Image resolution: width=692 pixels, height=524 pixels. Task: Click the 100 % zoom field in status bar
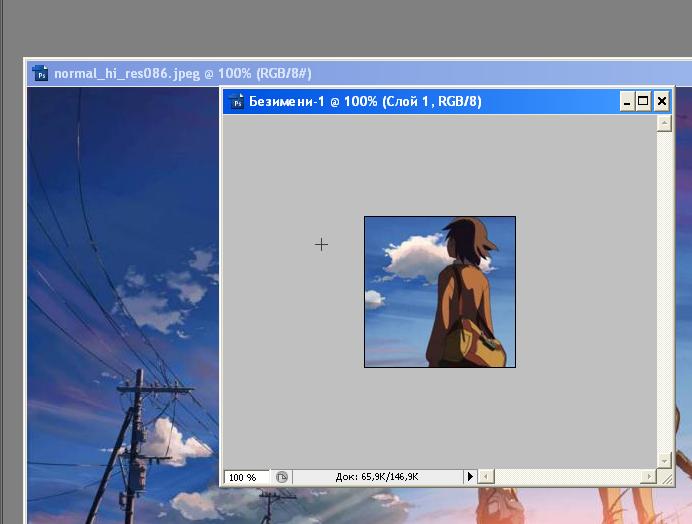pyautogui.click(x=247, y=477)
